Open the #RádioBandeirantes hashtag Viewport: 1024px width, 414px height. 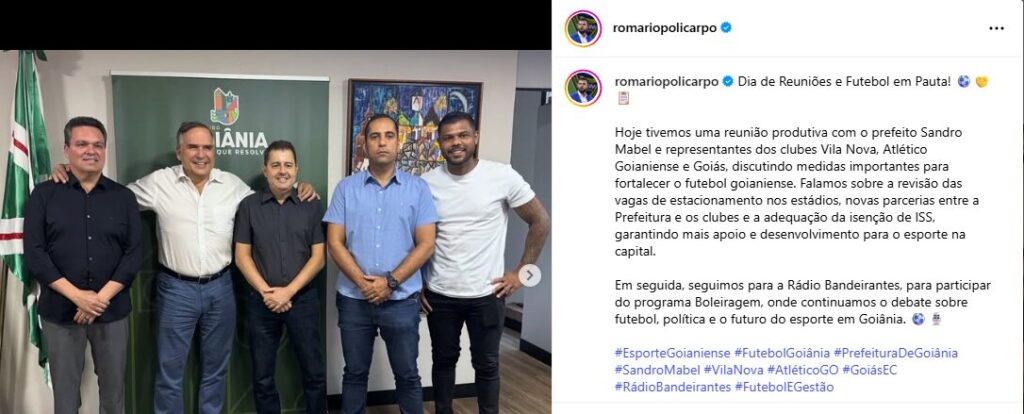click(672, 387)
